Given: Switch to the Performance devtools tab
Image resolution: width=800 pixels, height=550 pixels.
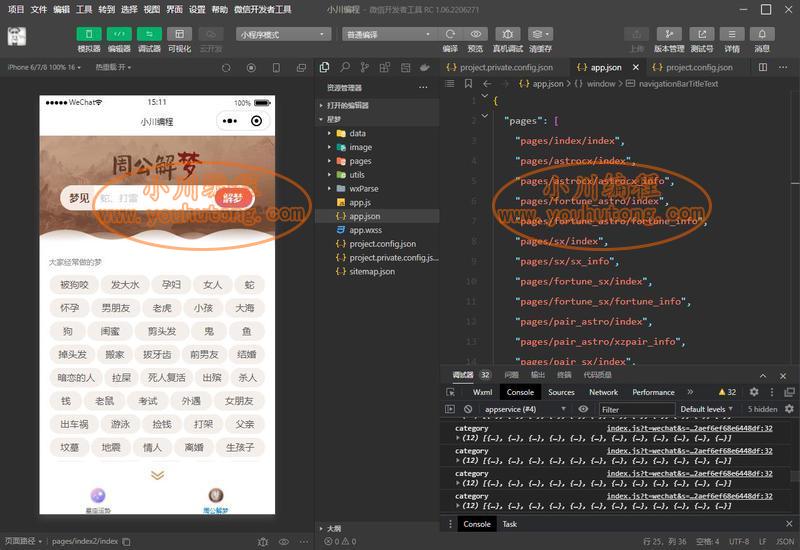Looking at the screenshot, I should [653, 392].
